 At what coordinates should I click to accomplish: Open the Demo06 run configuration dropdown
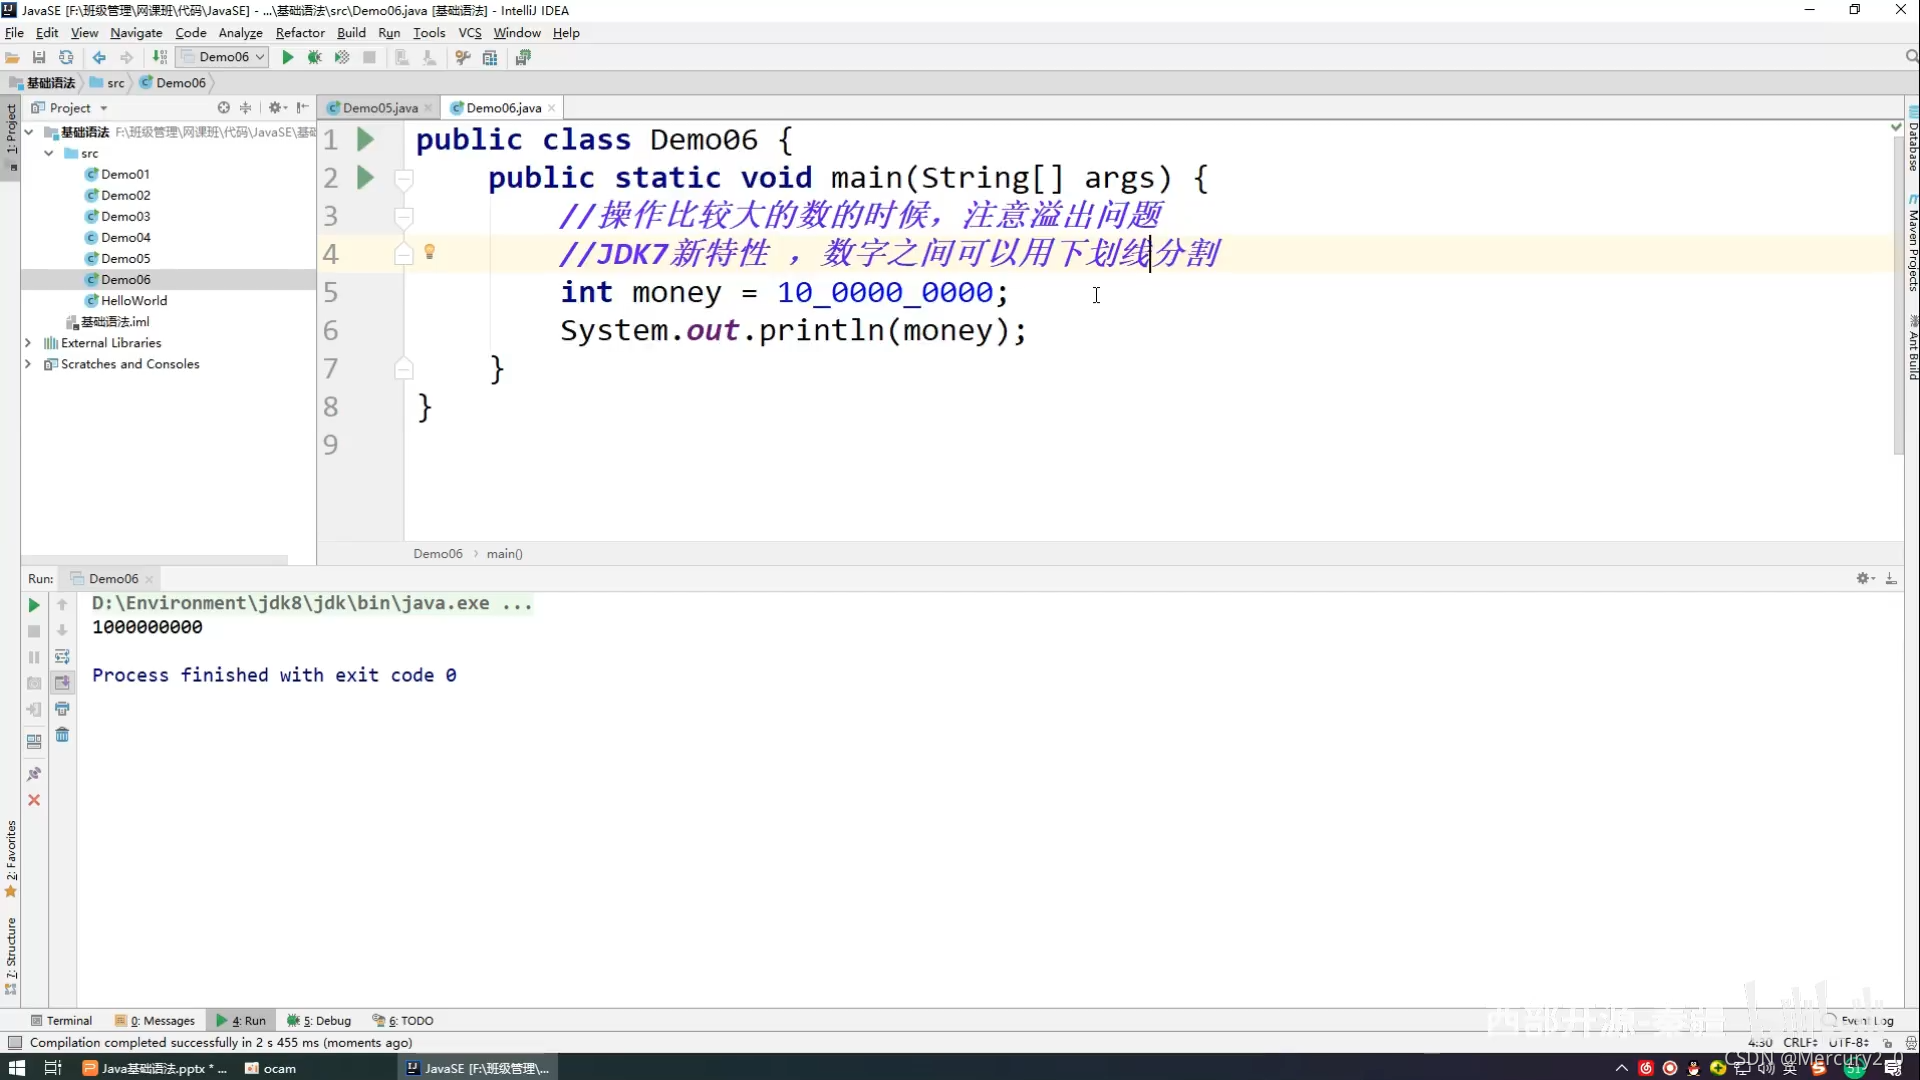222,57
